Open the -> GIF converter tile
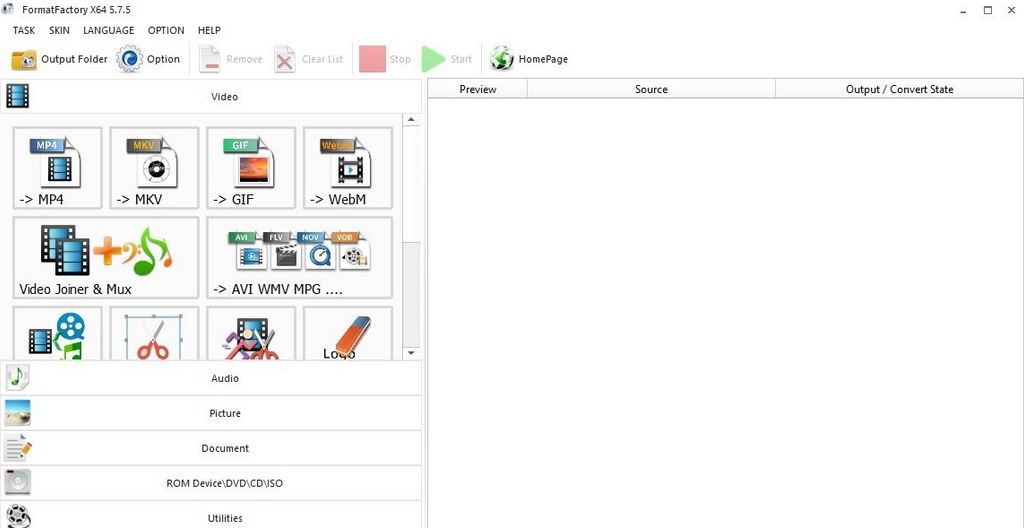1024x528 pixels. tap(251, 168)
